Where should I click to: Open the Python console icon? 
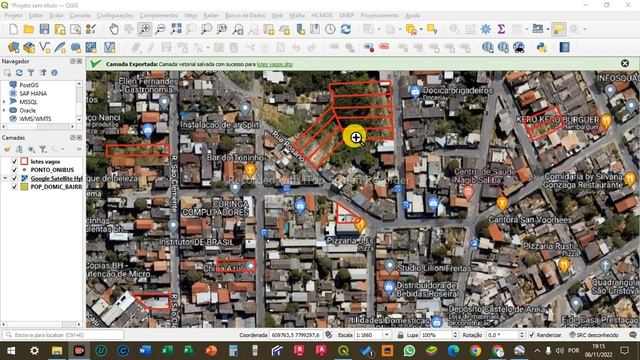pyautogui.click(x=542, y=47)
